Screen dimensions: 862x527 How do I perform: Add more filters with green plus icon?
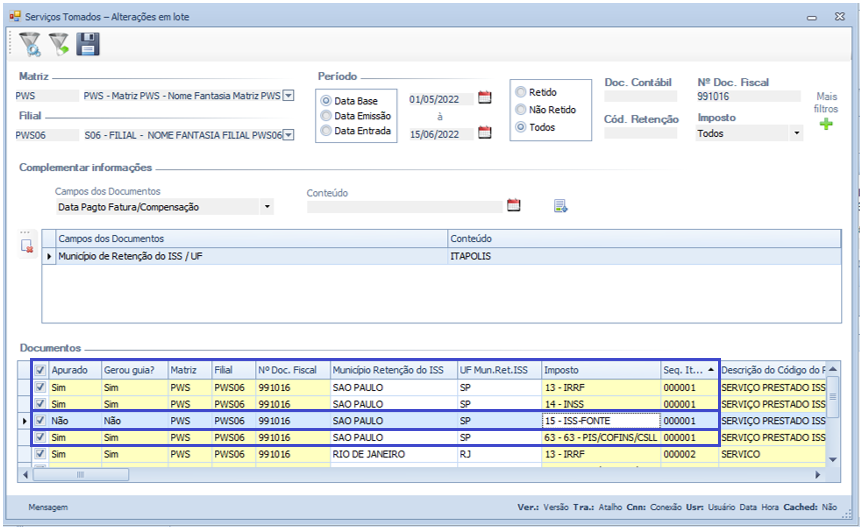(x=826, y=124)
